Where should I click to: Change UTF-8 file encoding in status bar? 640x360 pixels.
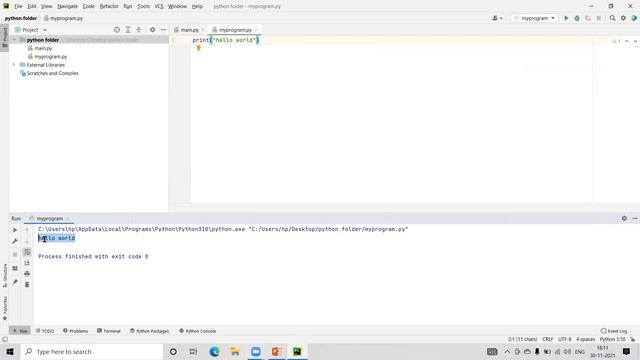coord(564,339)
